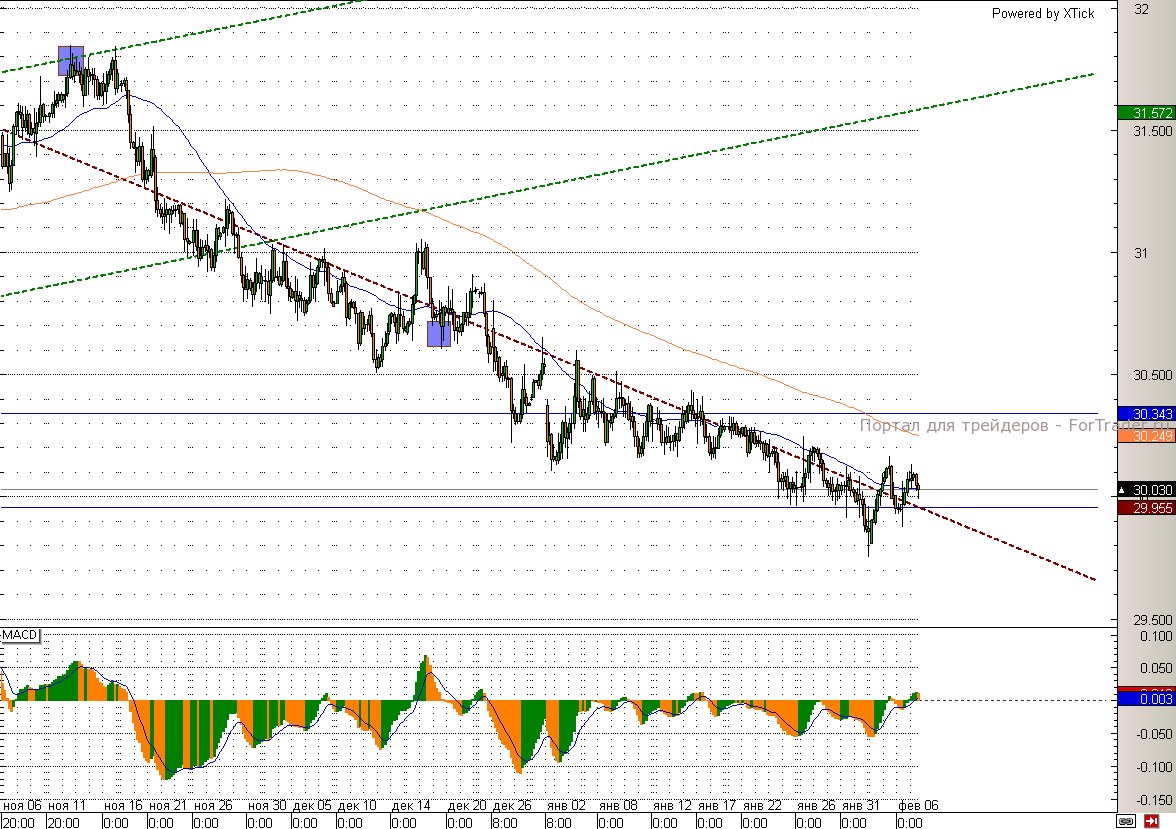Image resolution: width=1176 pixels, height=829 pixels.
Task: Click the 31 level on price scale
Action: click(x=1139, y=253)
